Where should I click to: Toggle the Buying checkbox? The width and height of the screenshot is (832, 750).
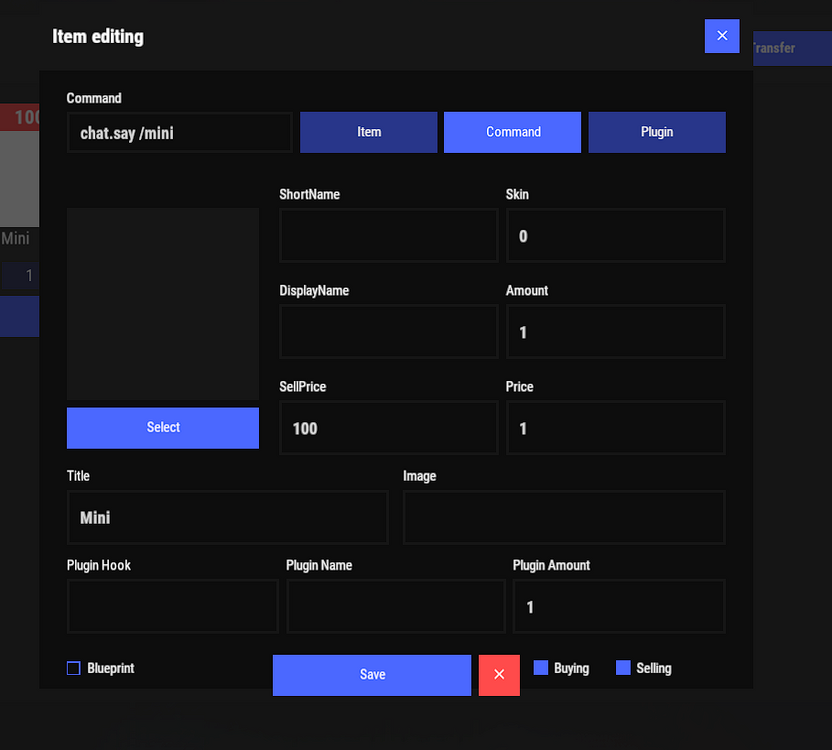(x=541, y=668)
